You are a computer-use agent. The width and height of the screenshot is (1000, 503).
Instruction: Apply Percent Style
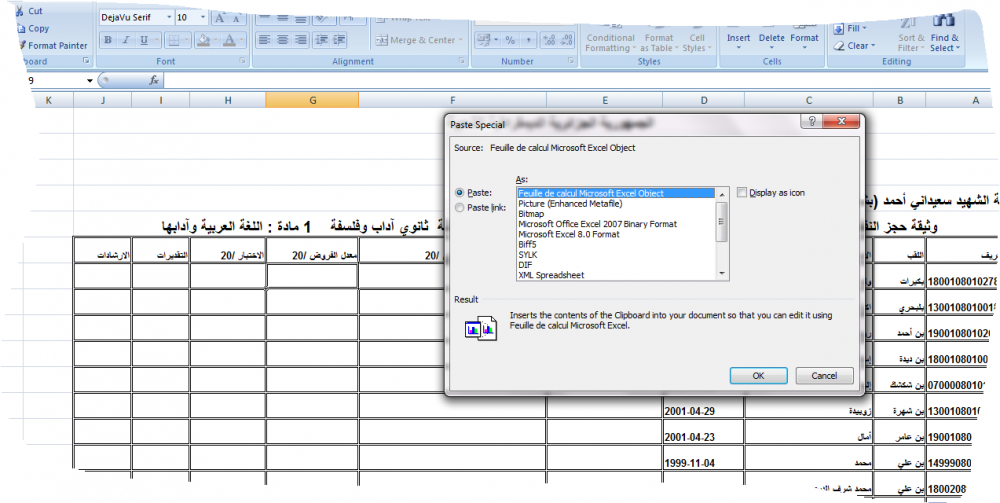(x=510, y=40)
